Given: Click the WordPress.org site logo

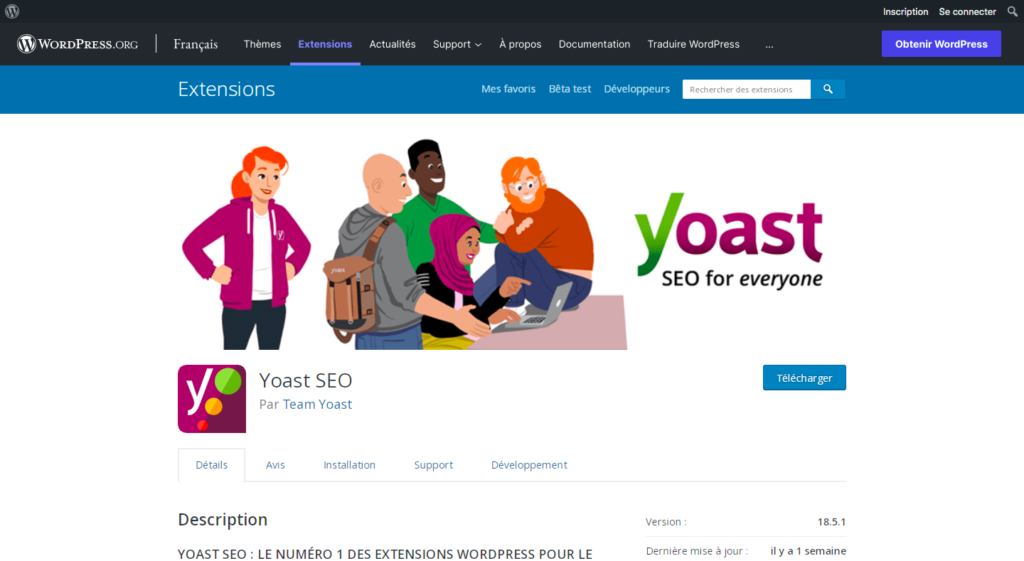Looking at the screenshot, I should click(78, 44).
